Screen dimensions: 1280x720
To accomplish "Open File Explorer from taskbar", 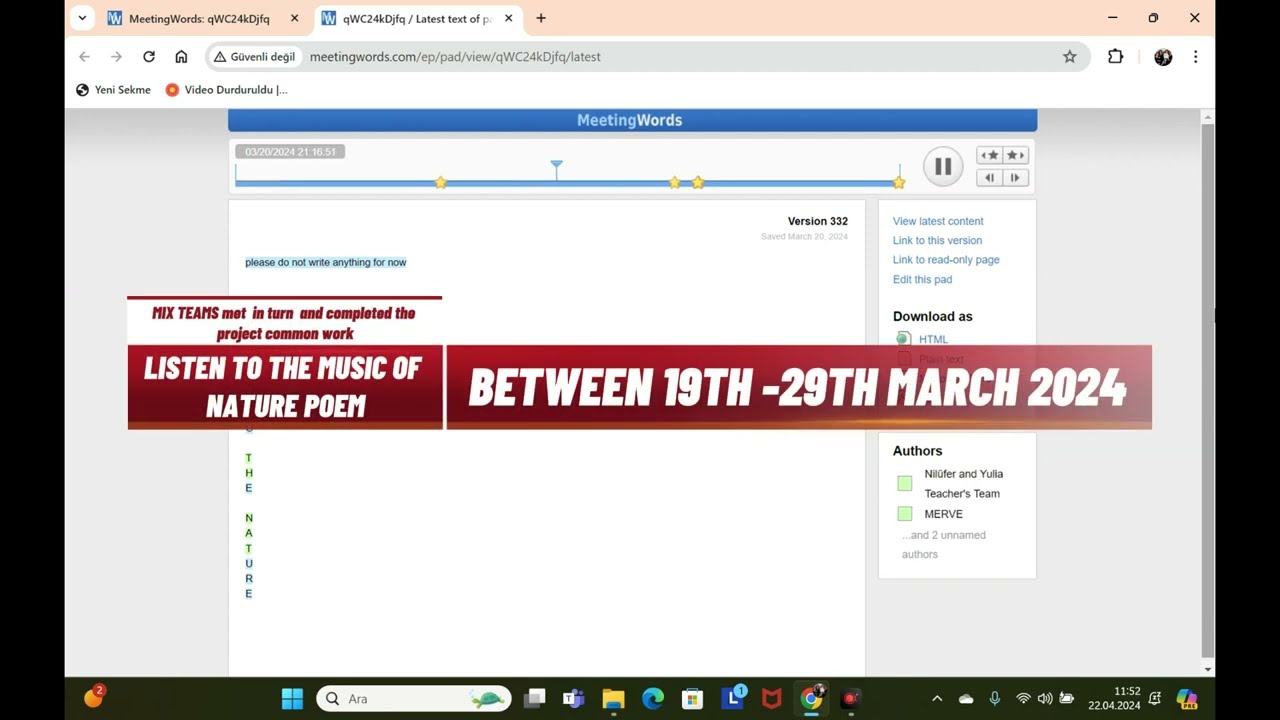I will pos(613,699).
